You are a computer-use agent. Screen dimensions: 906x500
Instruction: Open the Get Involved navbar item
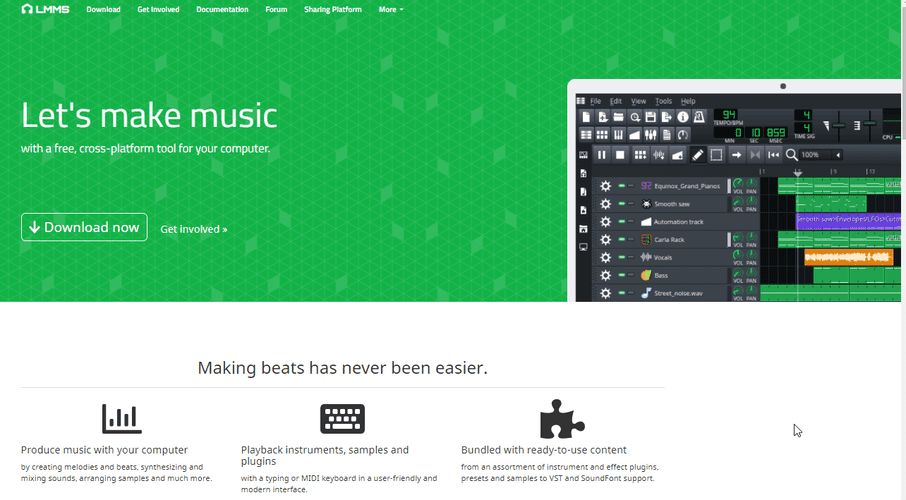[158, 9]
